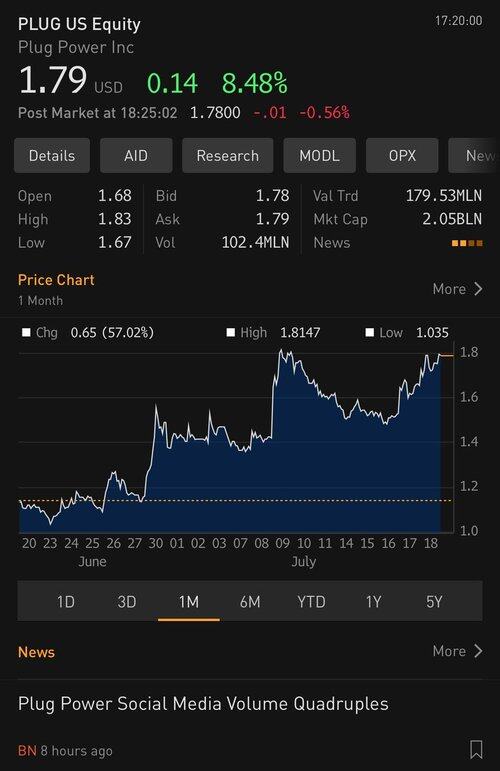Expand News section via More chevron

tap(458, 651)
